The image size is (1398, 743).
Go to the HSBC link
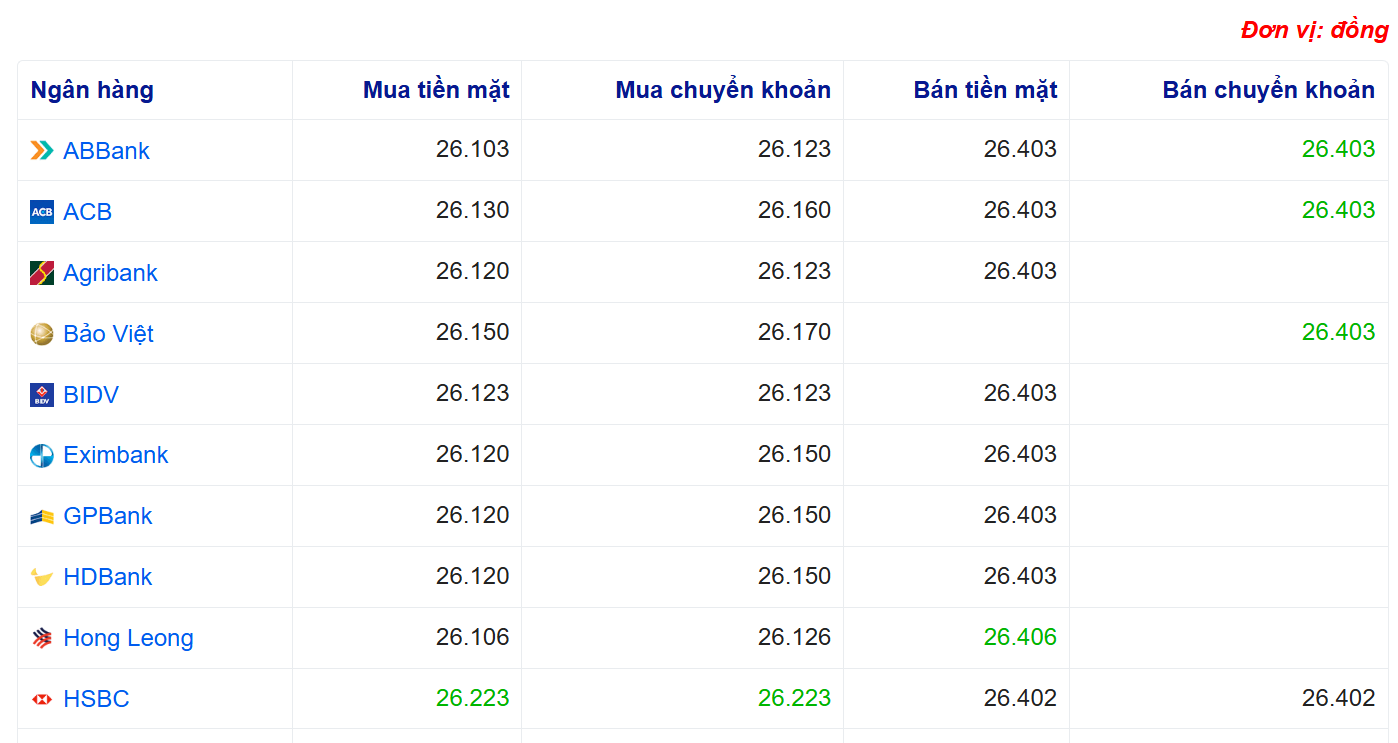[96, 699]
